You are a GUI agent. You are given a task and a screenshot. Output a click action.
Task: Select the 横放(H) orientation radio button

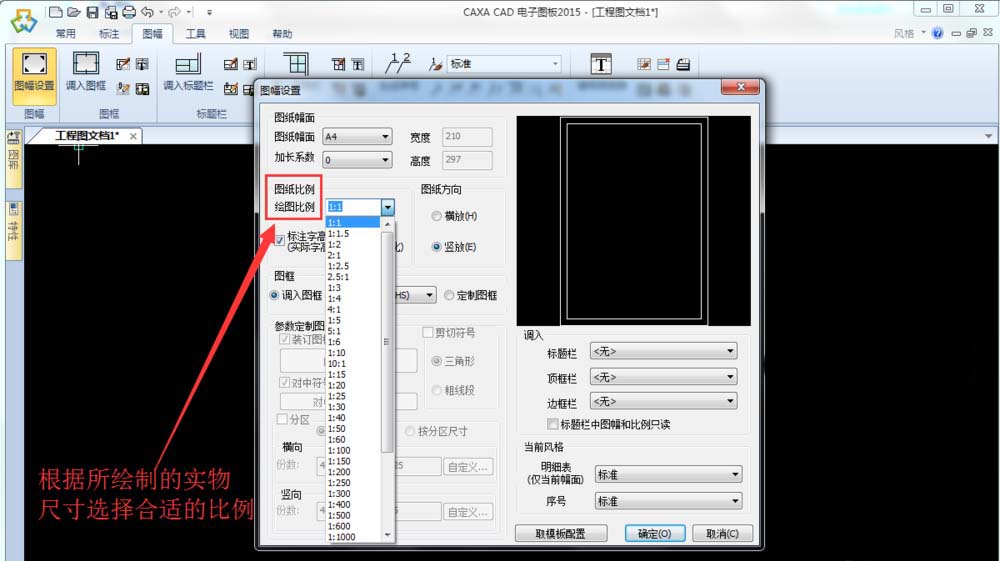coord(436,216)
